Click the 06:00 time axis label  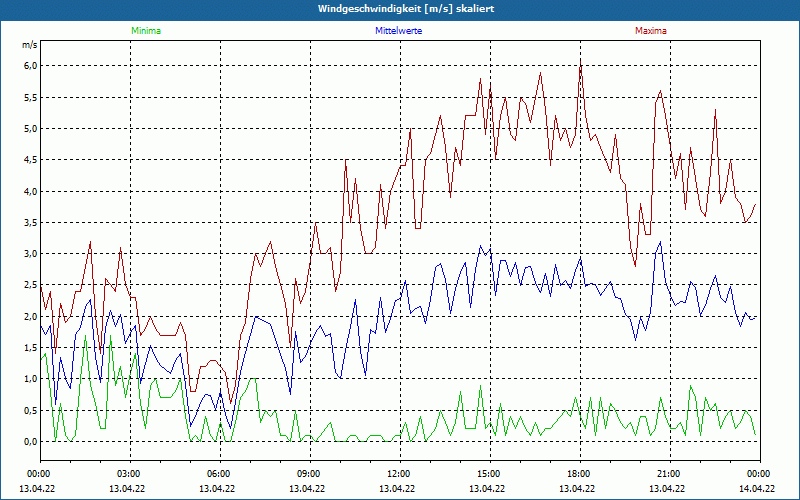pos(219,474)
